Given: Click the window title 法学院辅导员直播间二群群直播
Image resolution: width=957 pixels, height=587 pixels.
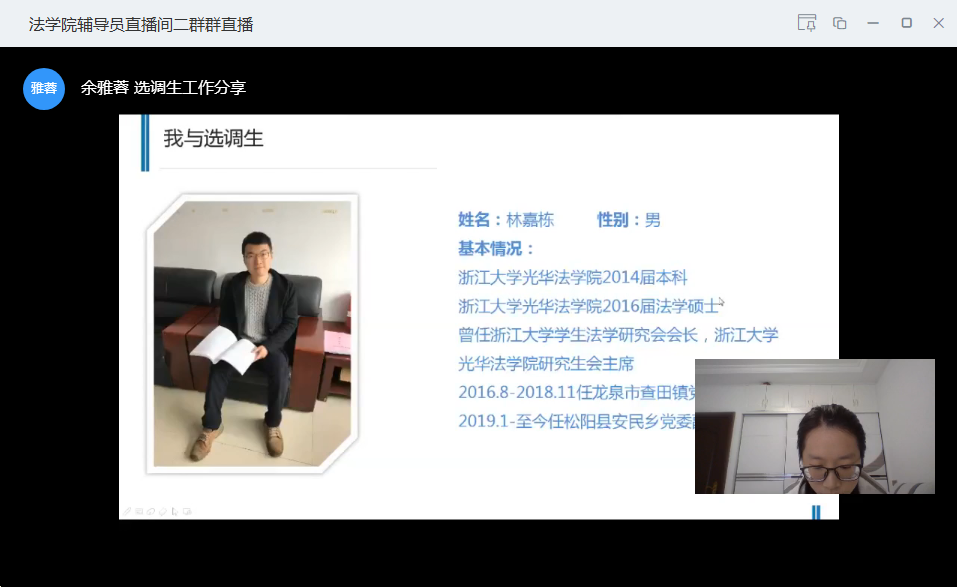Looking at the screenshot, I should (x=141, y=24).
